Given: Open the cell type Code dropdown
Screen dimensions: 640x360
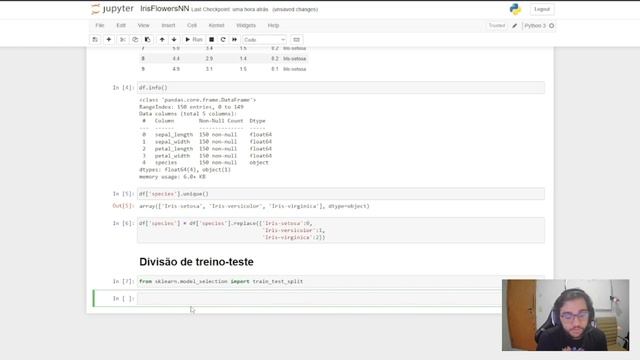Looking at the screenshot, I should click(264, 40).
